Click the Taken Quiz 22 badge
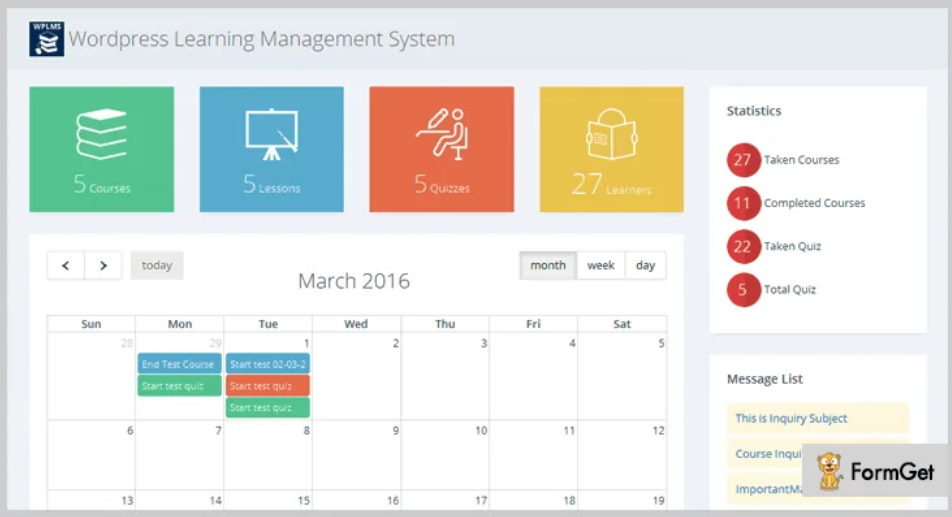 pyautogui.click(x=742, y=246)
